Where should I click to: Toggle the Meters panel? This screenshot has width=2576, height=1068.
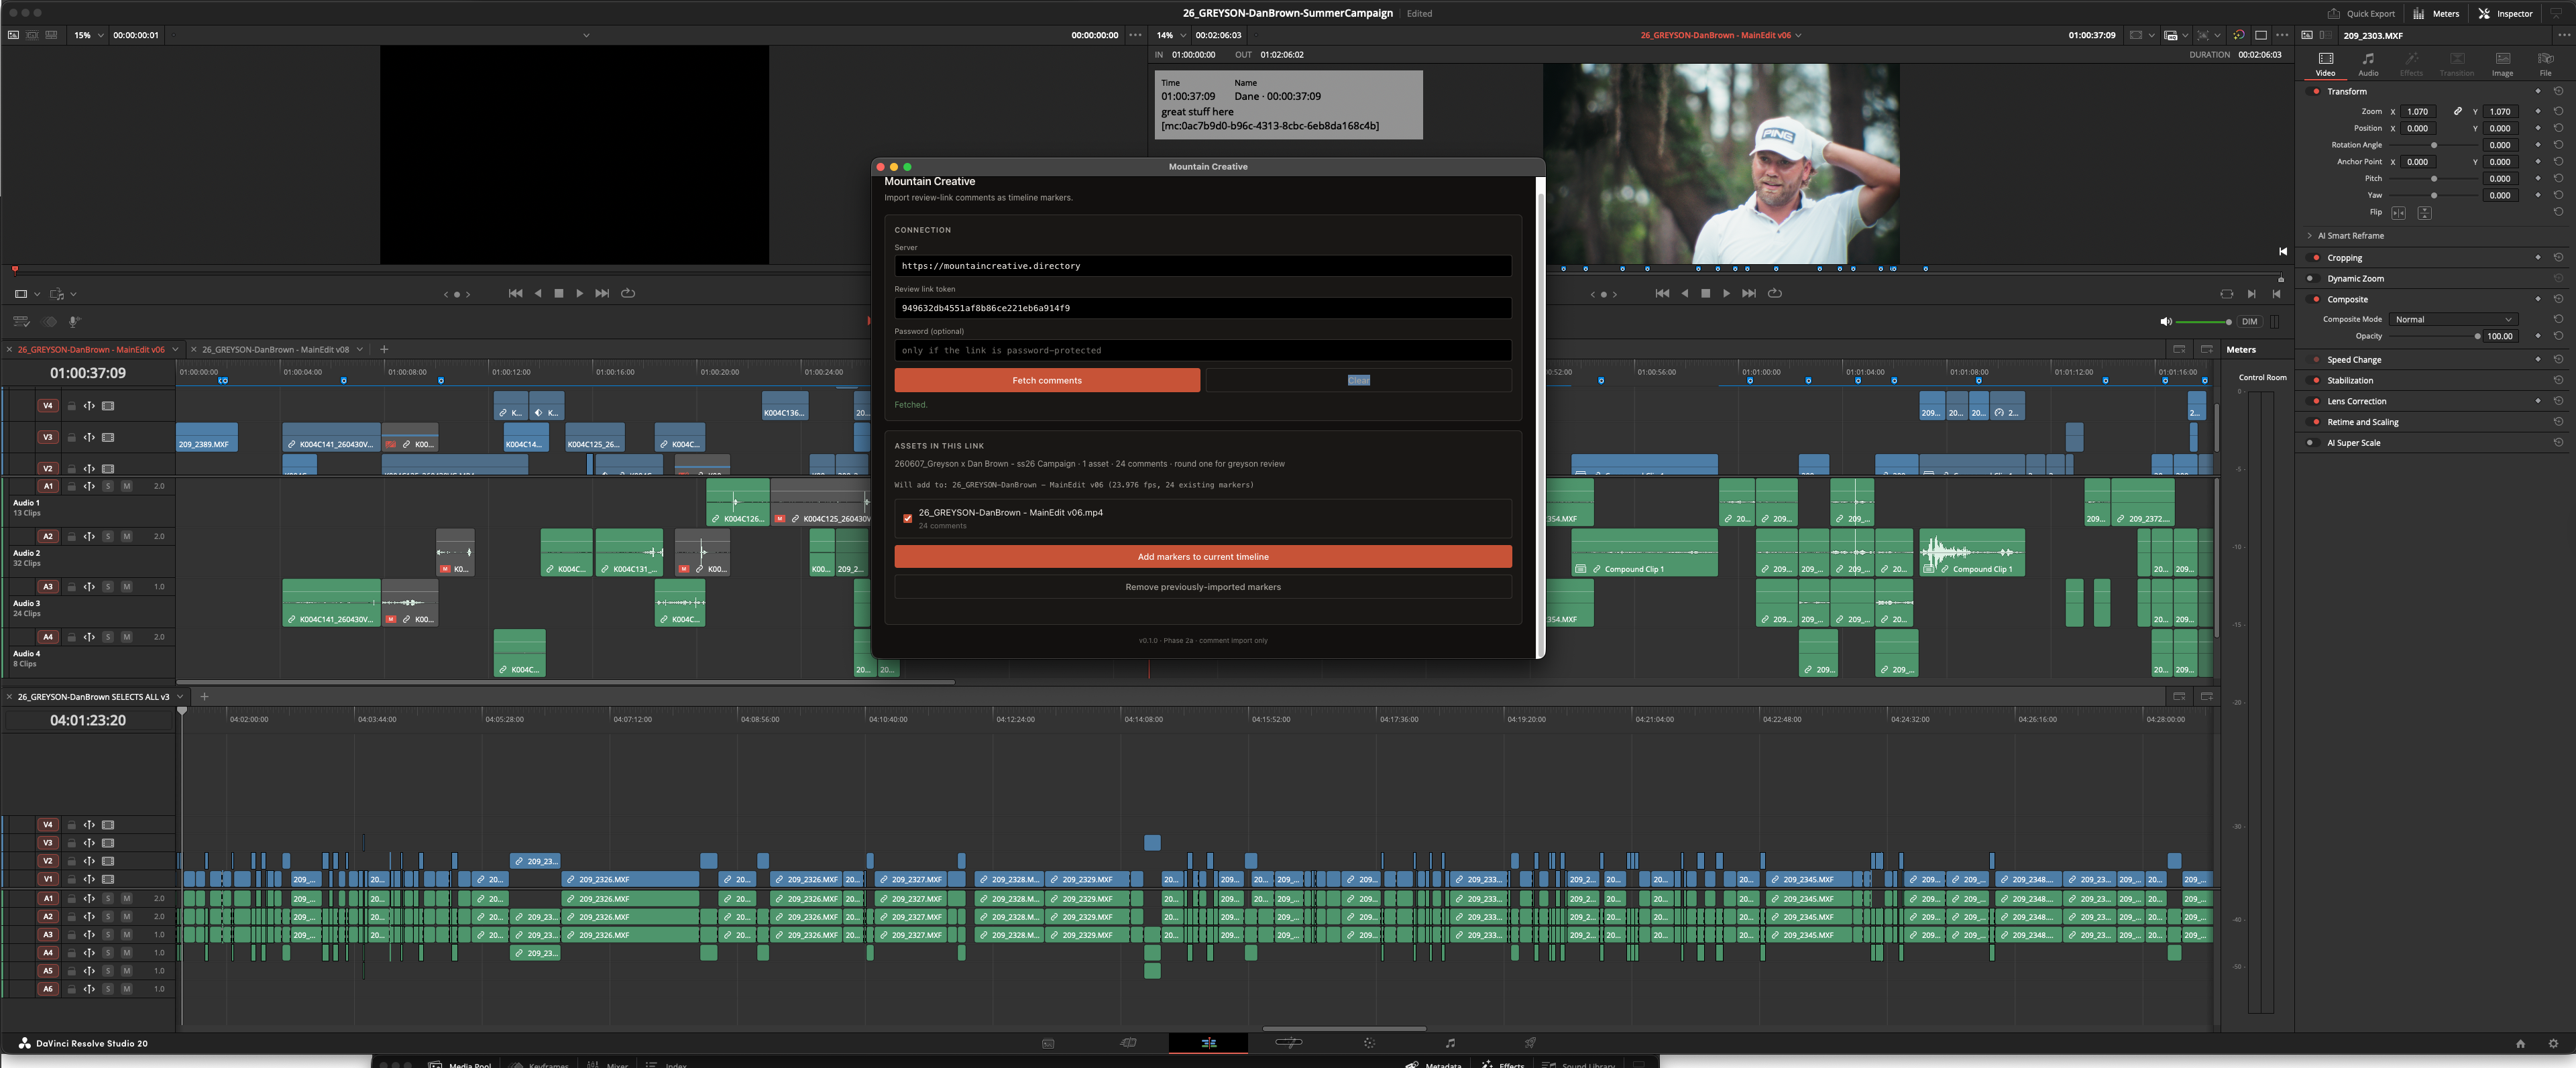[x=2436, y=13]
